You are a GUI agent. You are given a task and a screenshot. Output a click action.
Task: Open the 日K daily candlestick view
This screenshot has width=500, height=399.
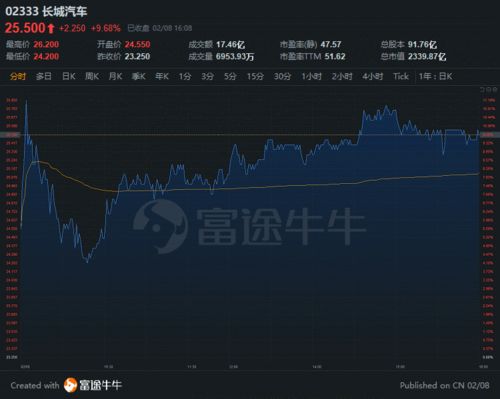tap(69, 76)
